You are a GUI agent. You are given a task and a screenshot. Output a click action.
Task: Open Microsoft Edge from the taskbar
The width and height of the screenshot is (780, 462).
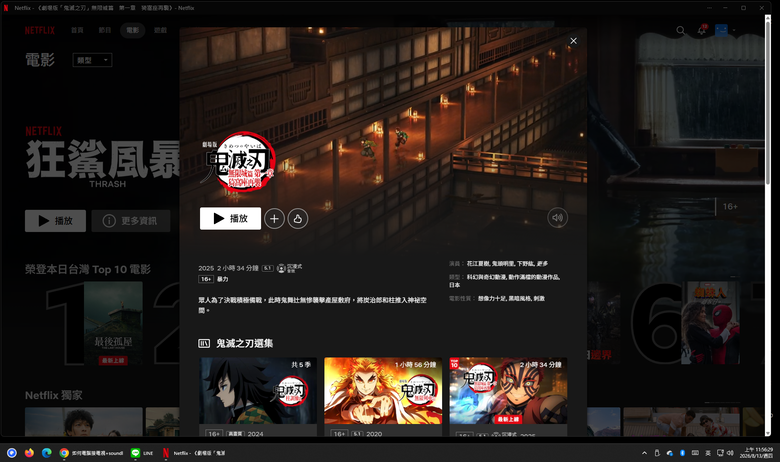pyautogui.click(x=47, y=453)
